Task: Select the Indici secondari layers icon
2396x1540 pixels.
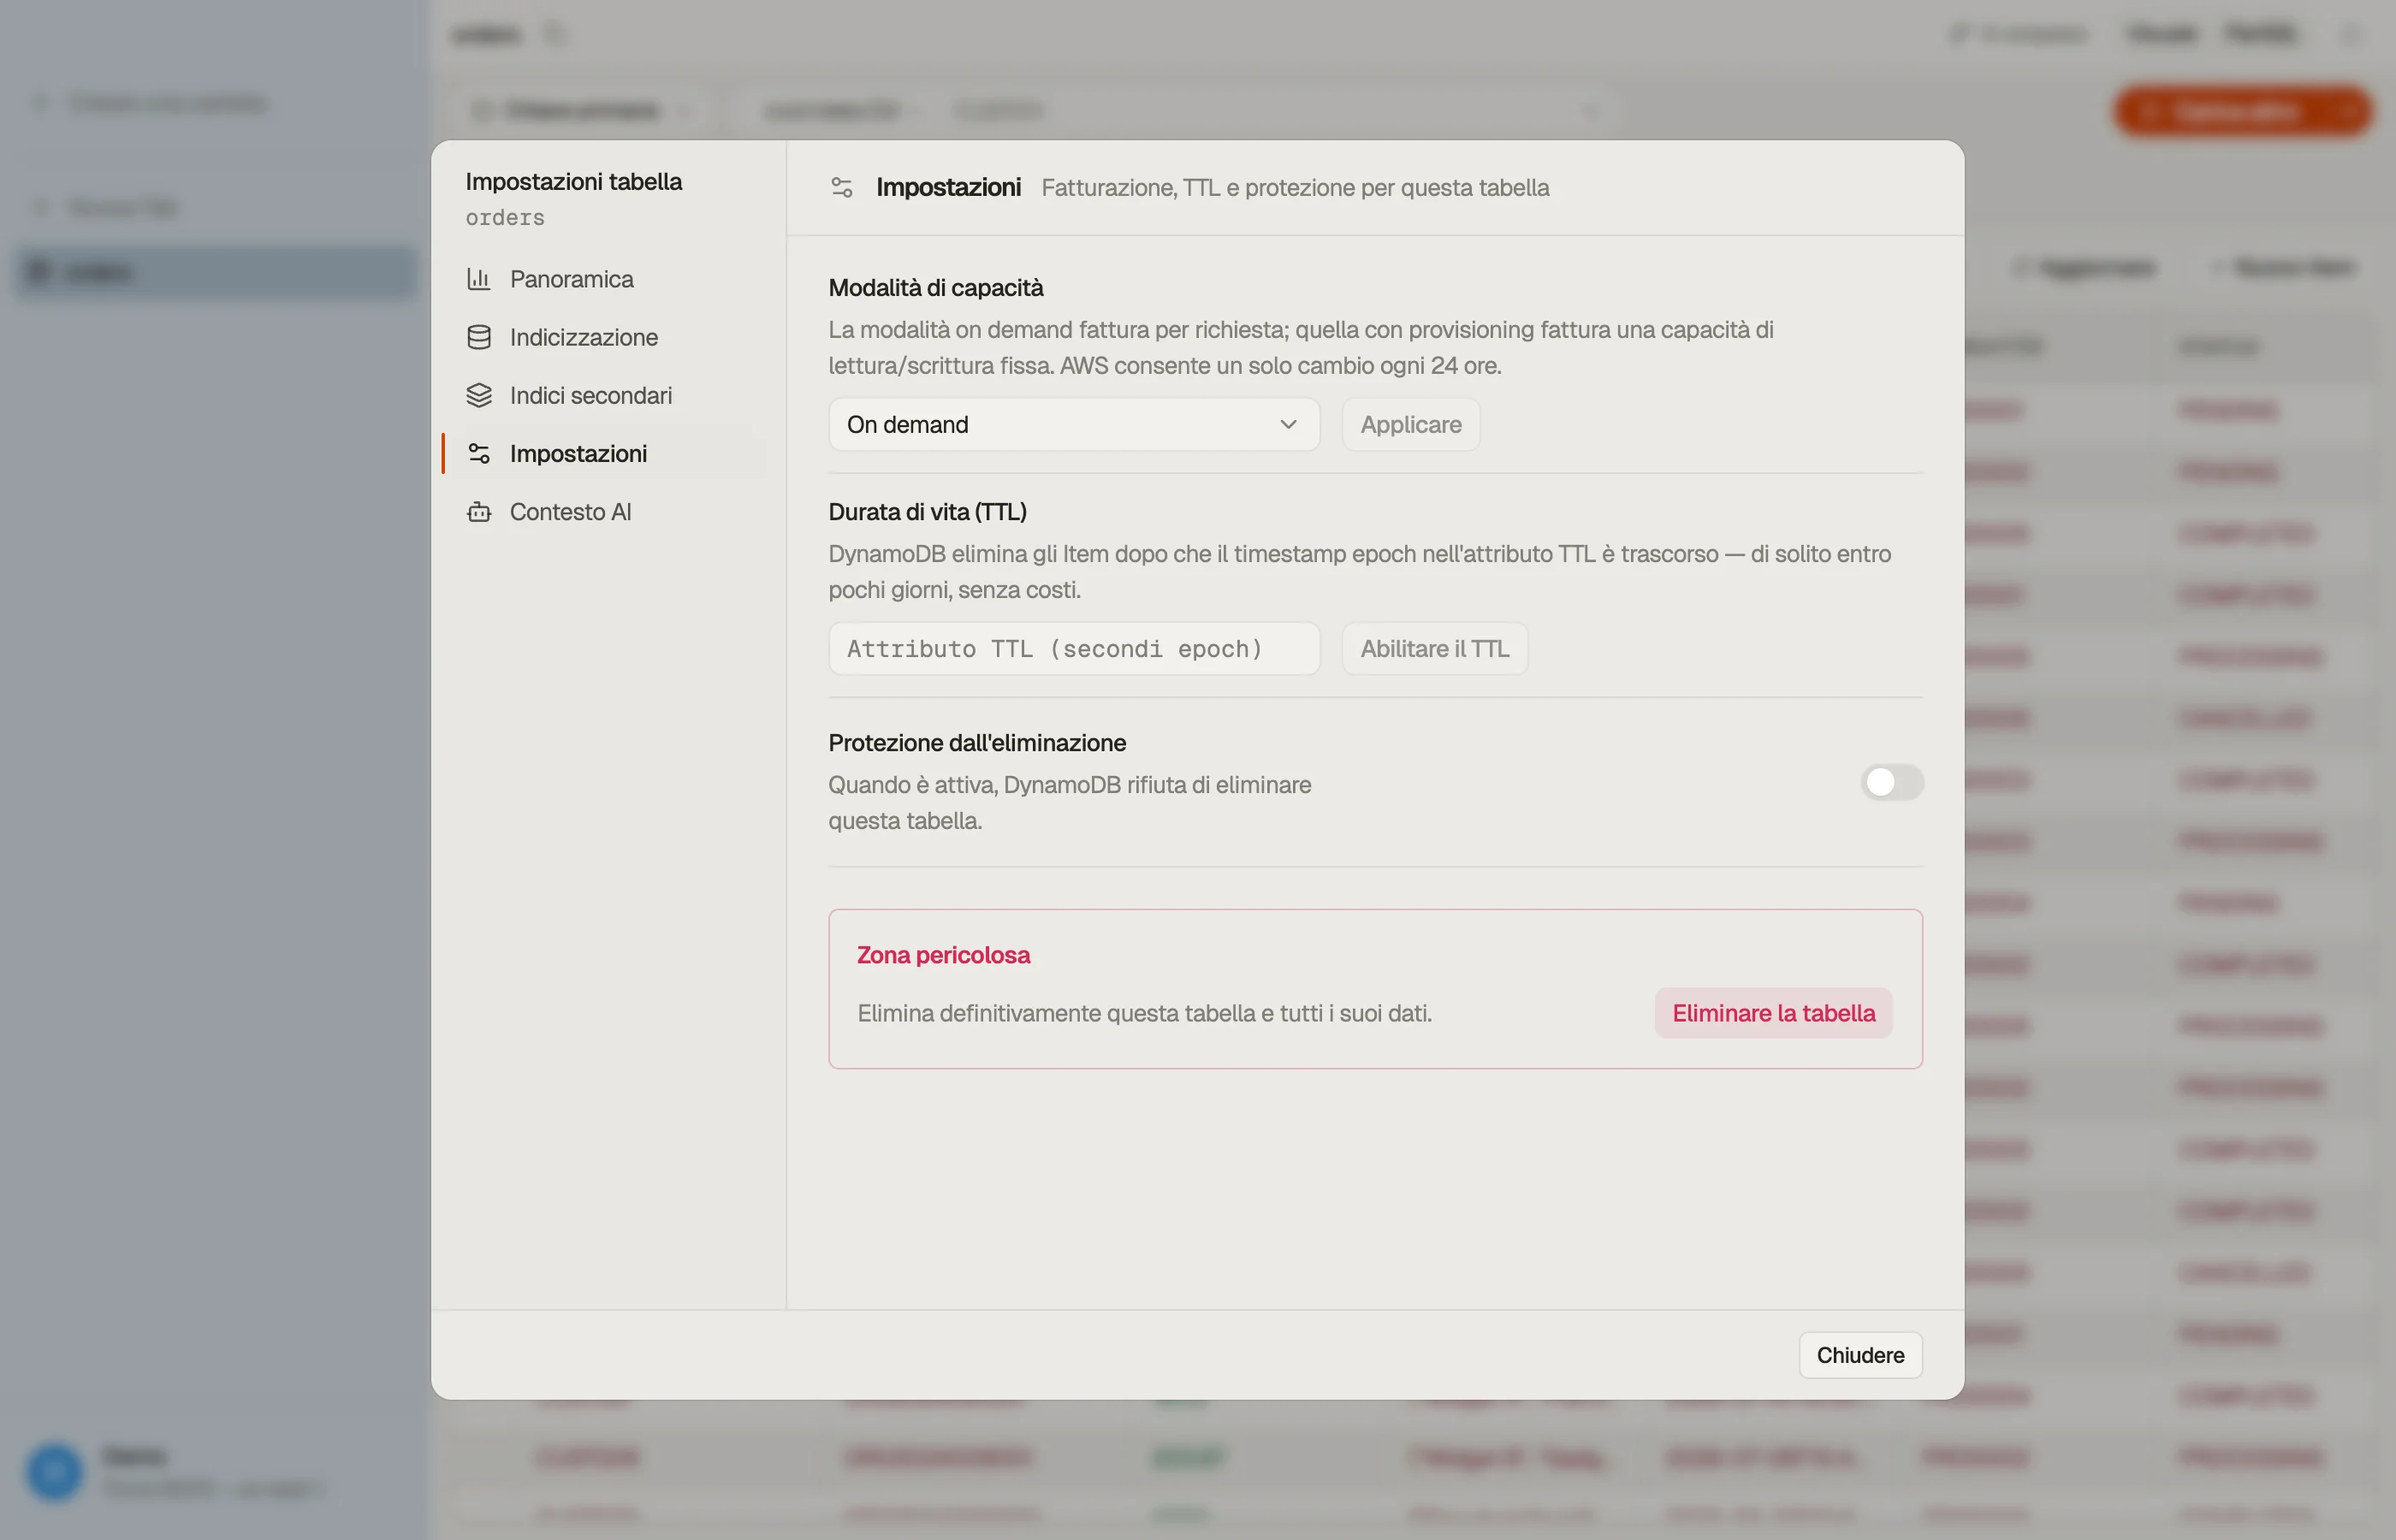Action: [479, 395]
